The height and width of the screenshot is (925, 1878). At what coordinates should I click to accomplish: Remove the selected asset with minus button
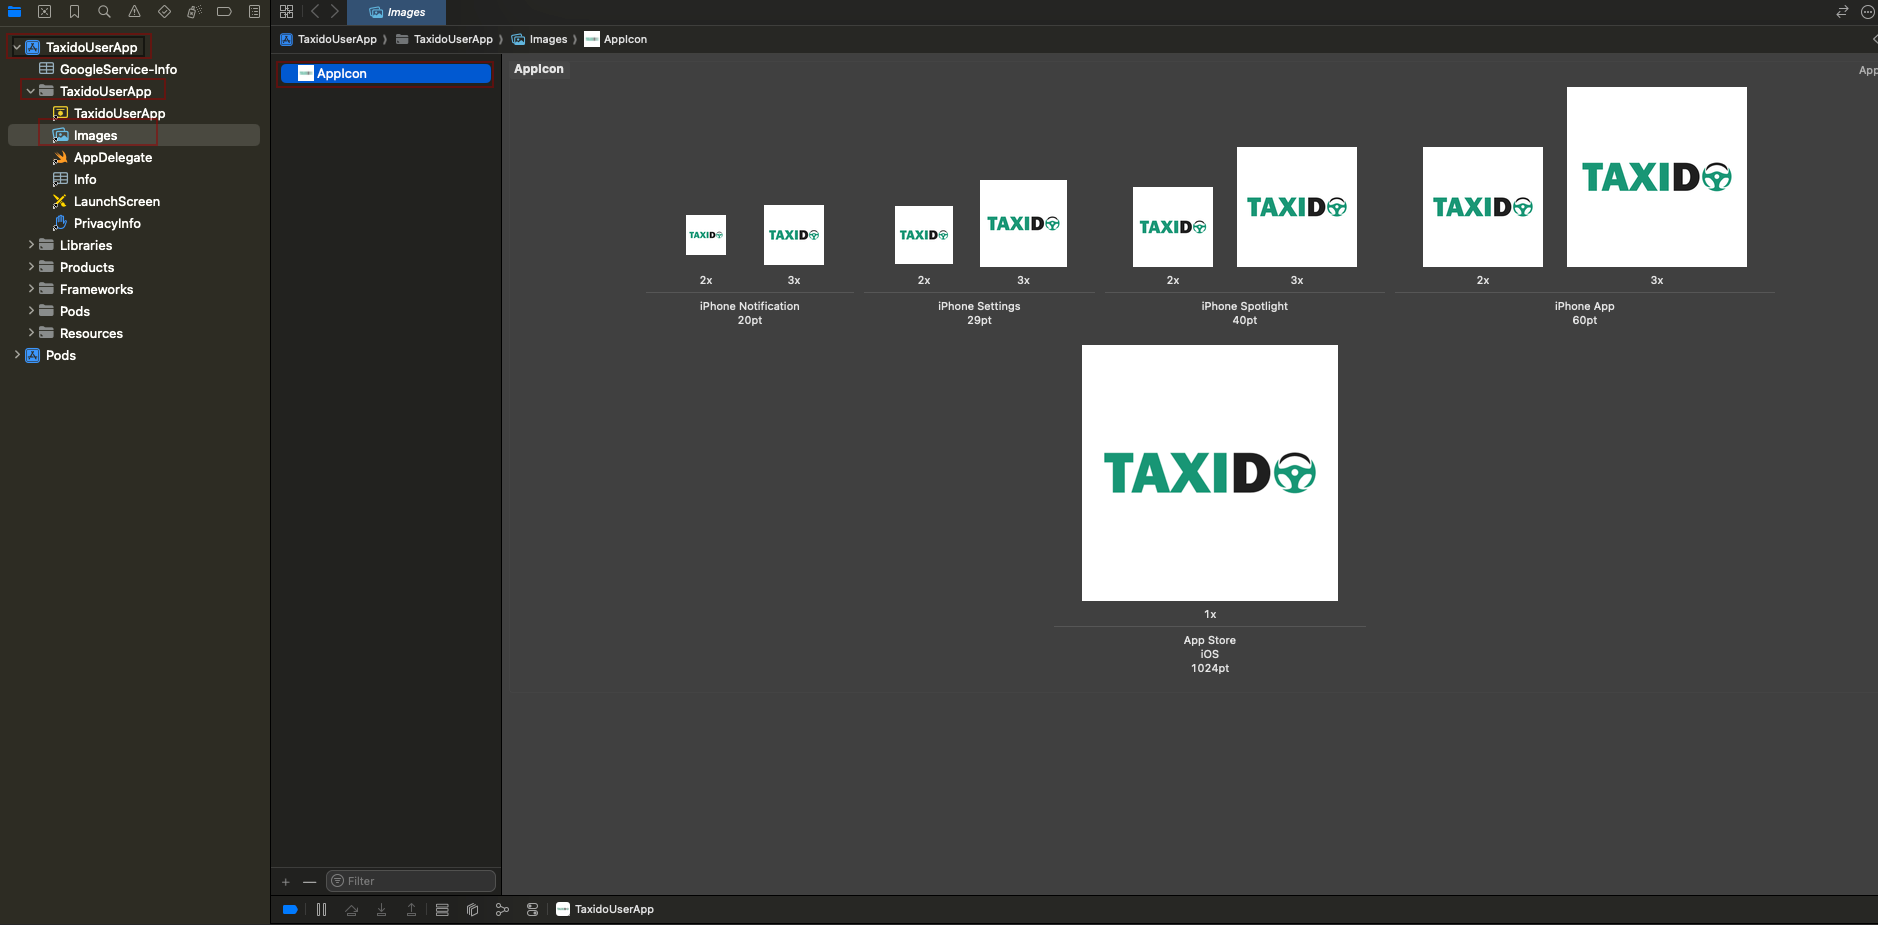tap(310, 881)
